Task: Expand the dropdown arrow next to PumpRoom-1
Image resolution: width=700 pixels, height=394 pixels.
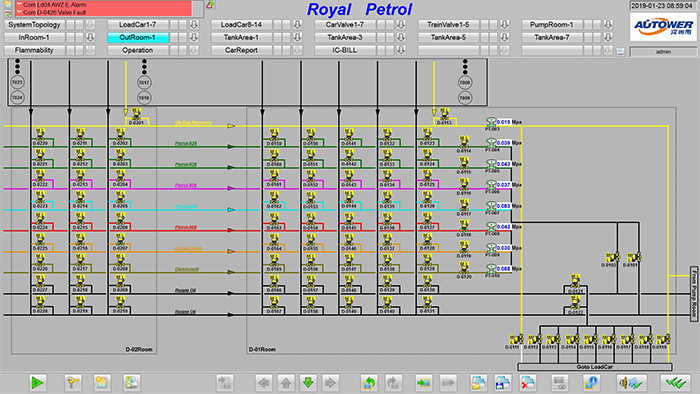Action: (608, 25)
